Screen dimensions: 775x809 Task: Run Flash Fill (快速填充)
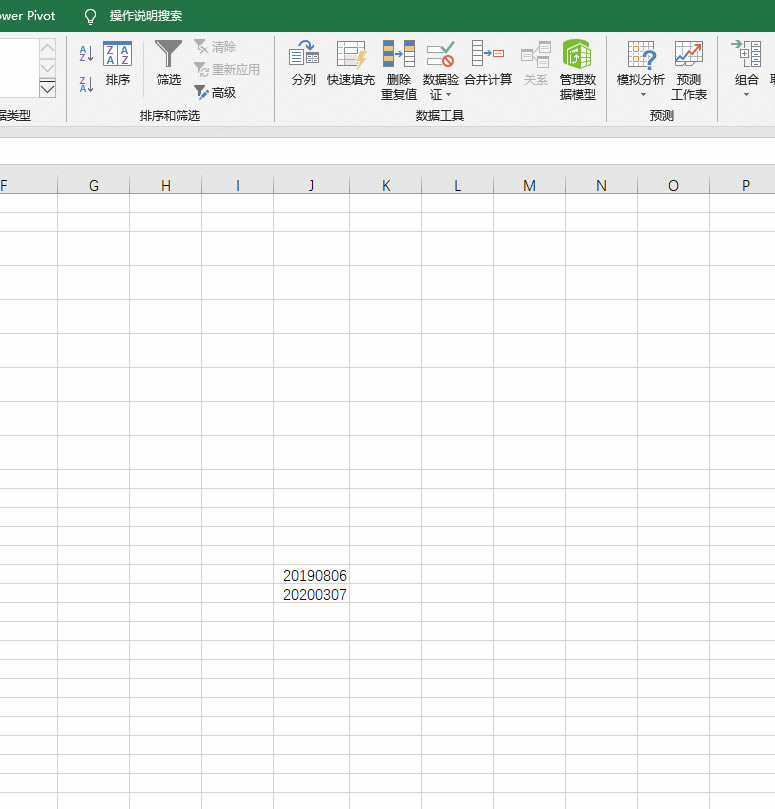point(351,63)
